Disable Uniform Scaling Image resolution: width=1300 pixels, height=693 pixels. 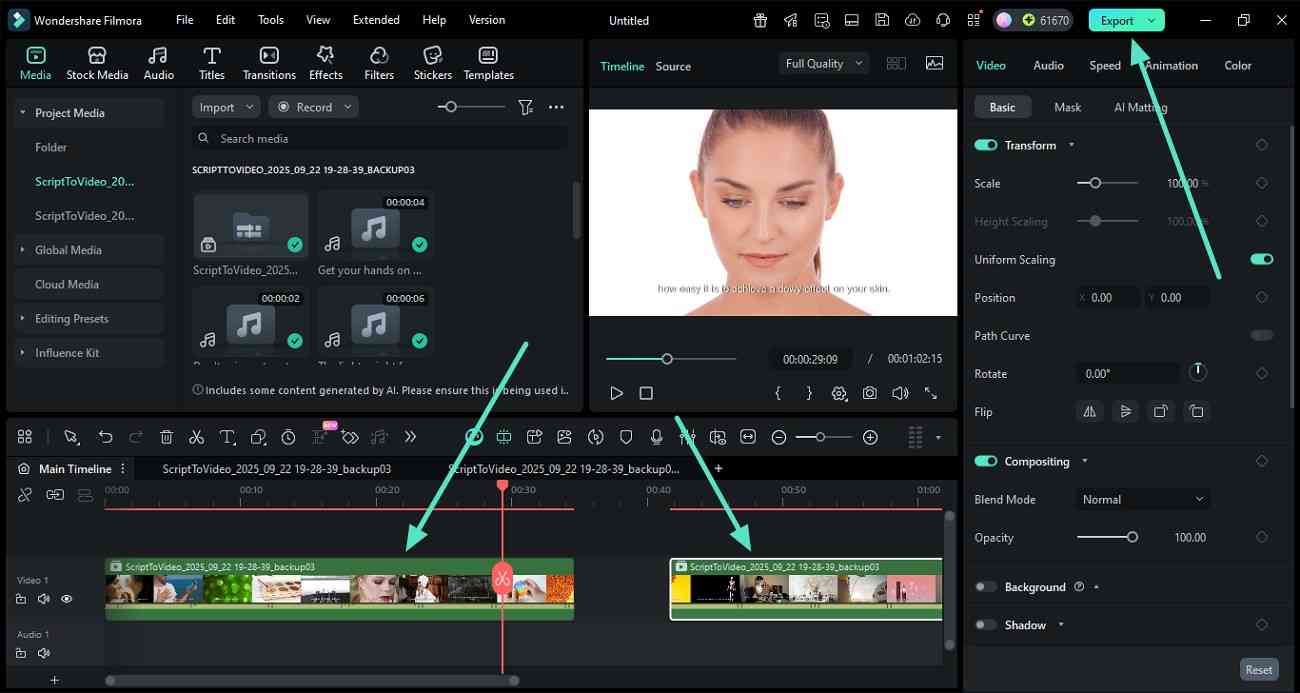(x=1261, y=259)
